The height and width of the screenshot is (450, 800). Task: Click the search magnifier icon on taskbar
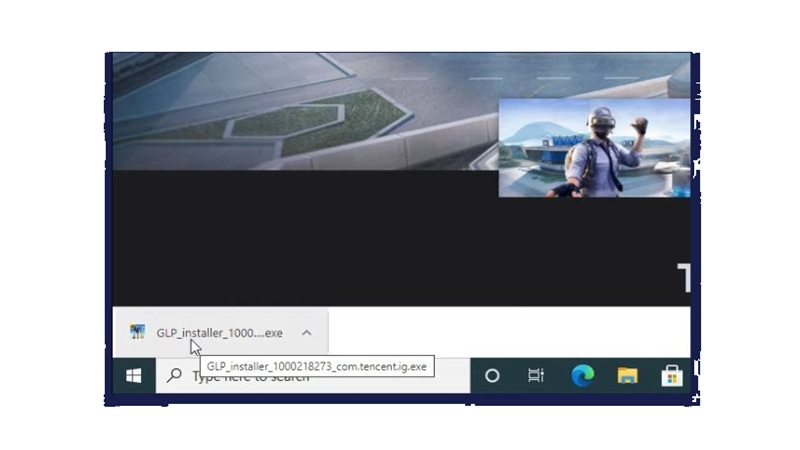pos(174,376)
